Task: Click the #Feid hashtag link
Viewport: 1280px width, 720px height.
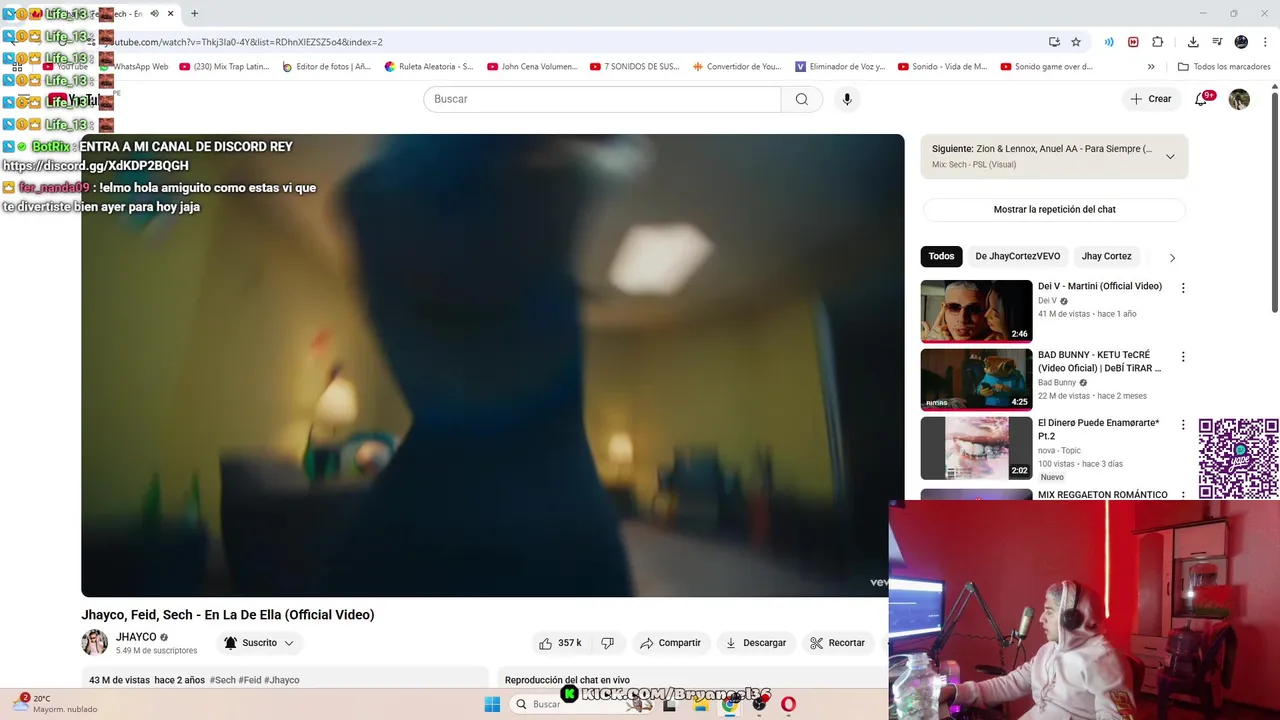Action: point(250,680)
